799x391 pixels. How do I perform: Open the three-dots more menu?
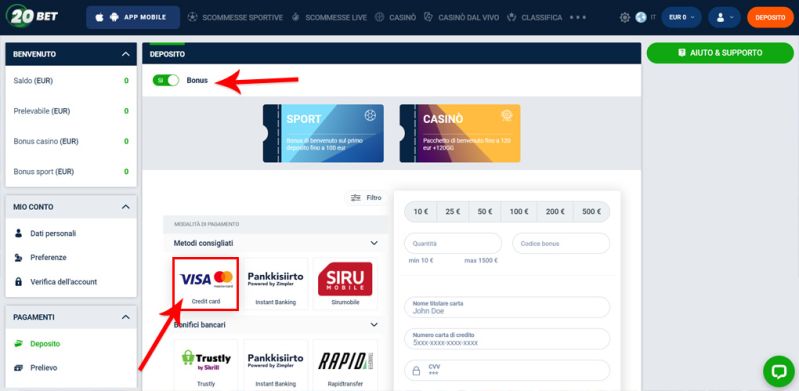(x=578, y=17)
